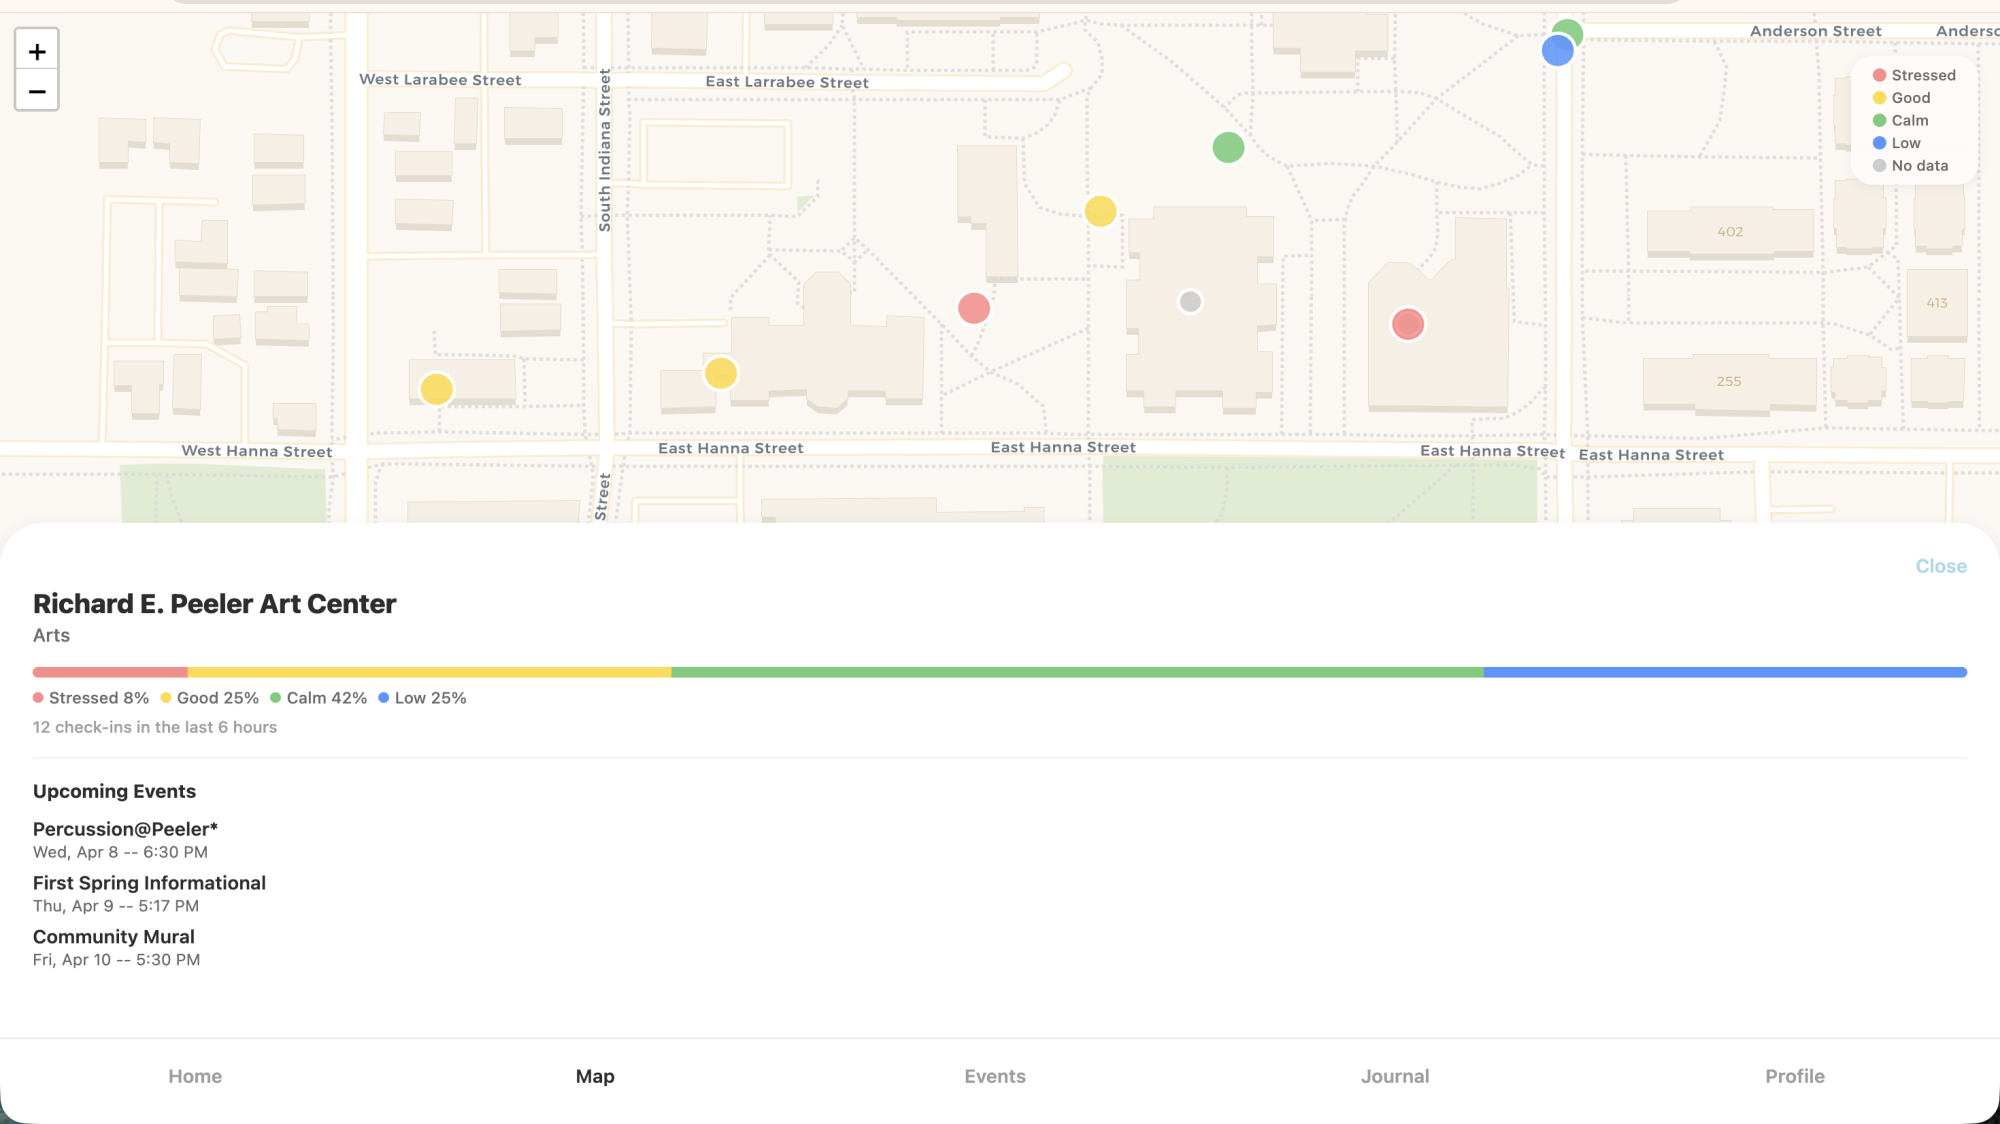
Task: Zoom in on the map
Action: 37,51
